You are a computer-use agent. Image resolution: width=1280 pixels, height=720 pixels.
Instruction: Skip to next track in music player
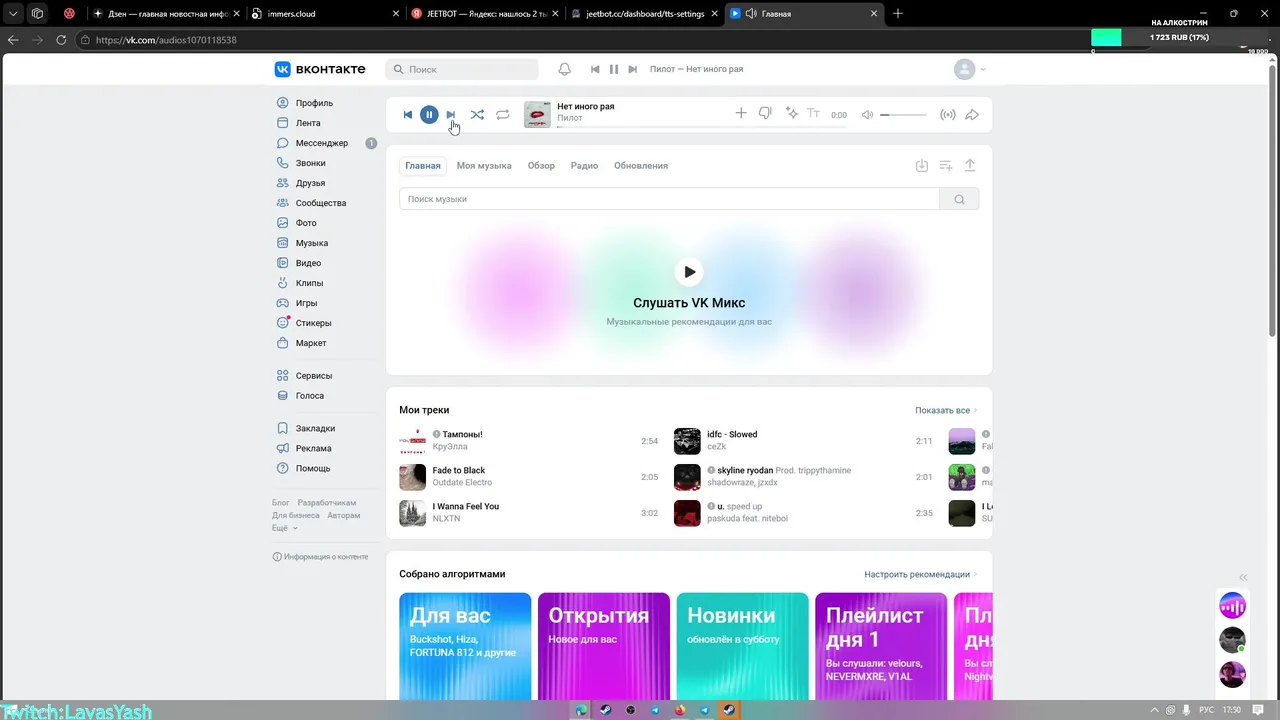[x=450, y=115]
